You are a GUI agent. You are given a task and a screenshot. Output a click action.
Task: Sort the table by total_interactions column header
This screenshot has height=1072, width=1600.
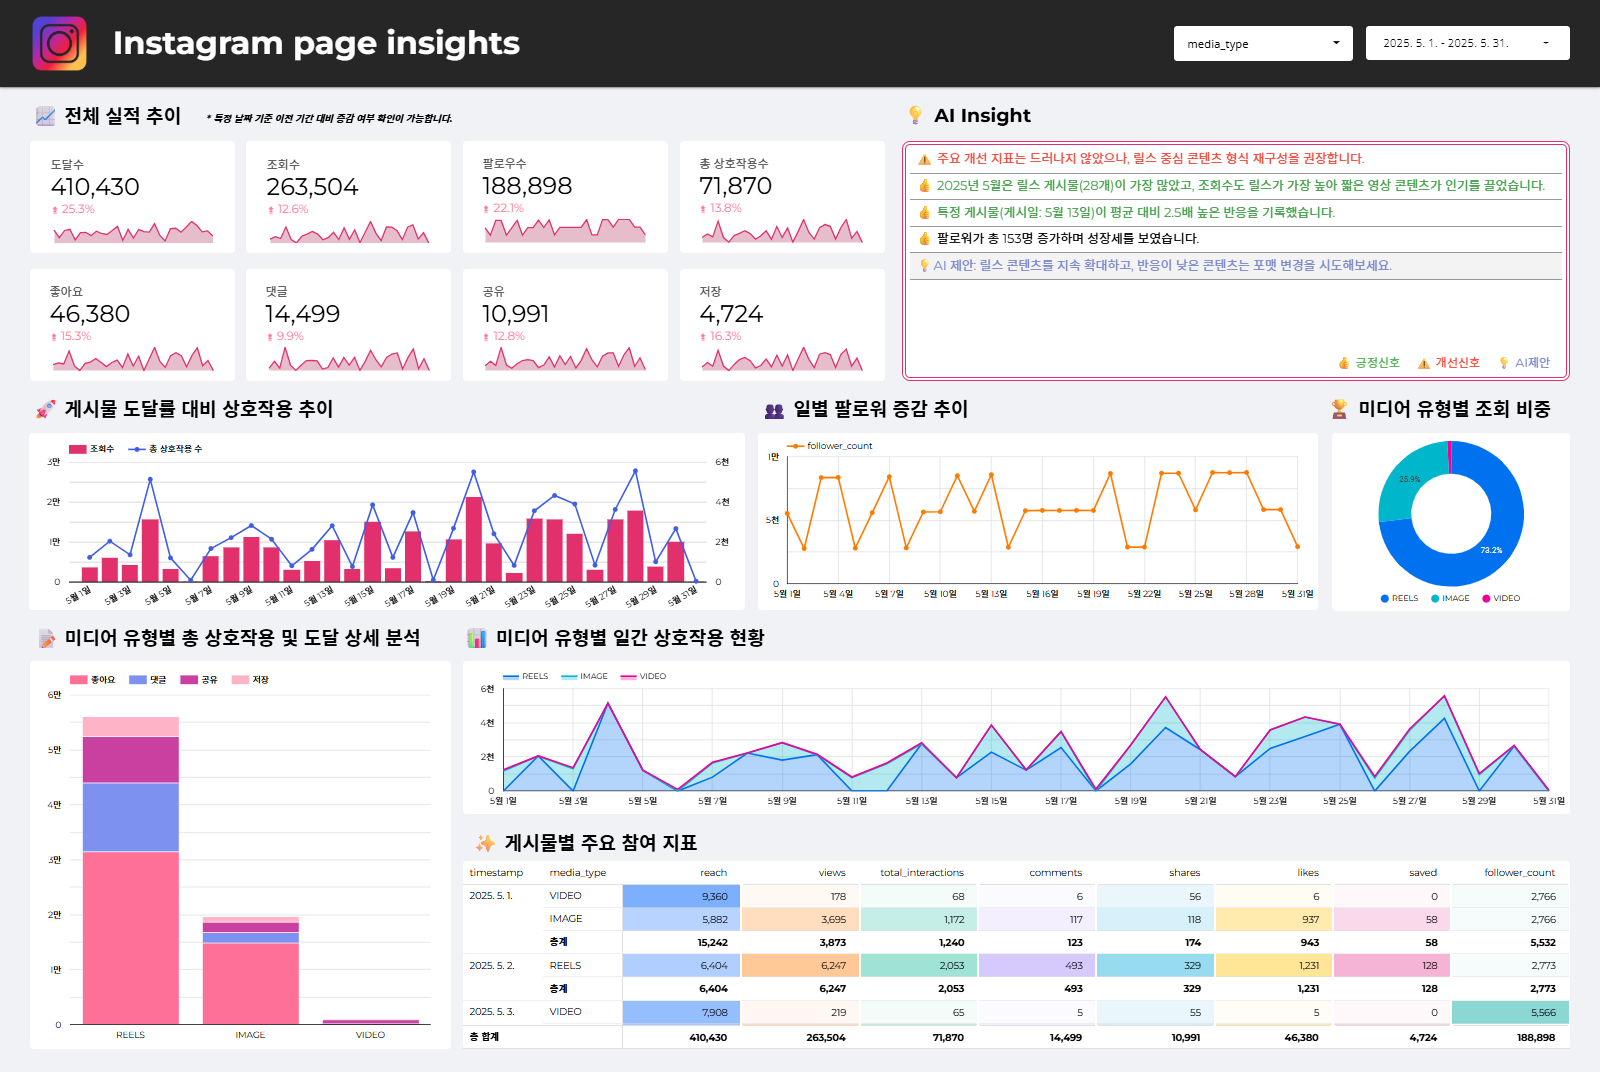point(921,873)
